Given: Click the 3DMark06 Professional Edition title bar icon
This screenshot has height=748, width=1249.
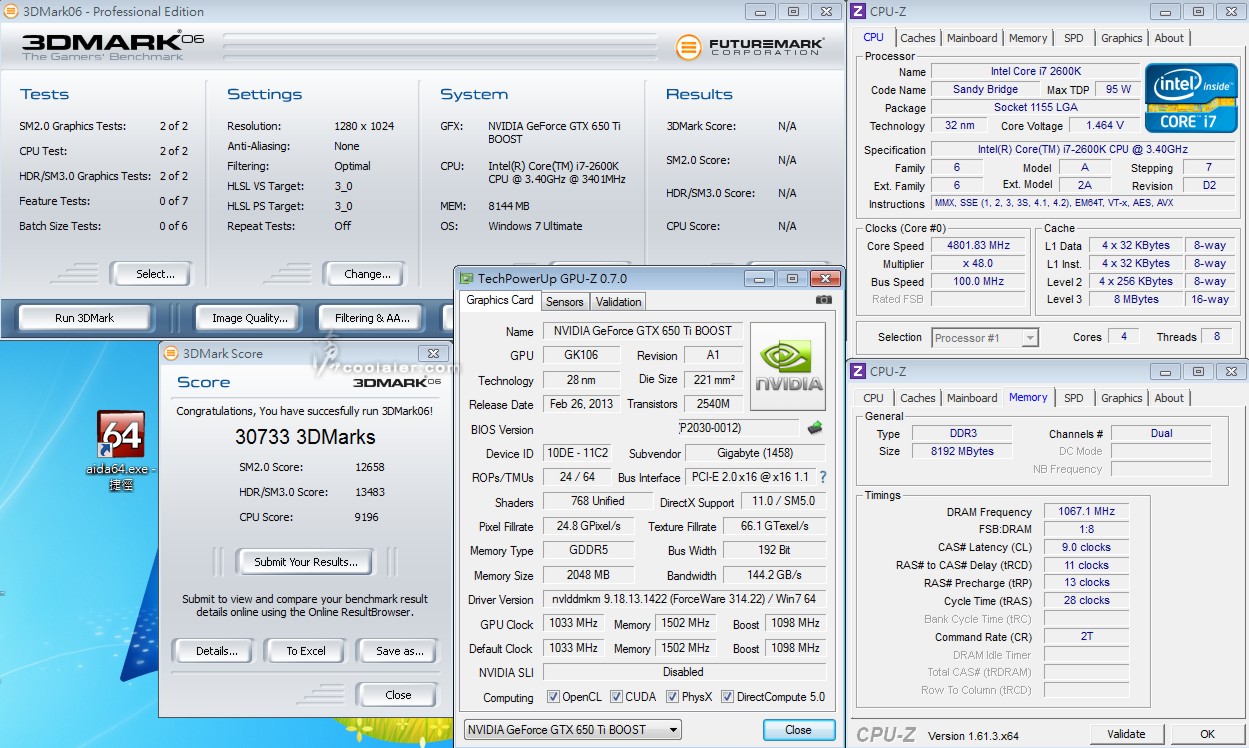Looking at the screenshot, I should click(x=10, y=12).
